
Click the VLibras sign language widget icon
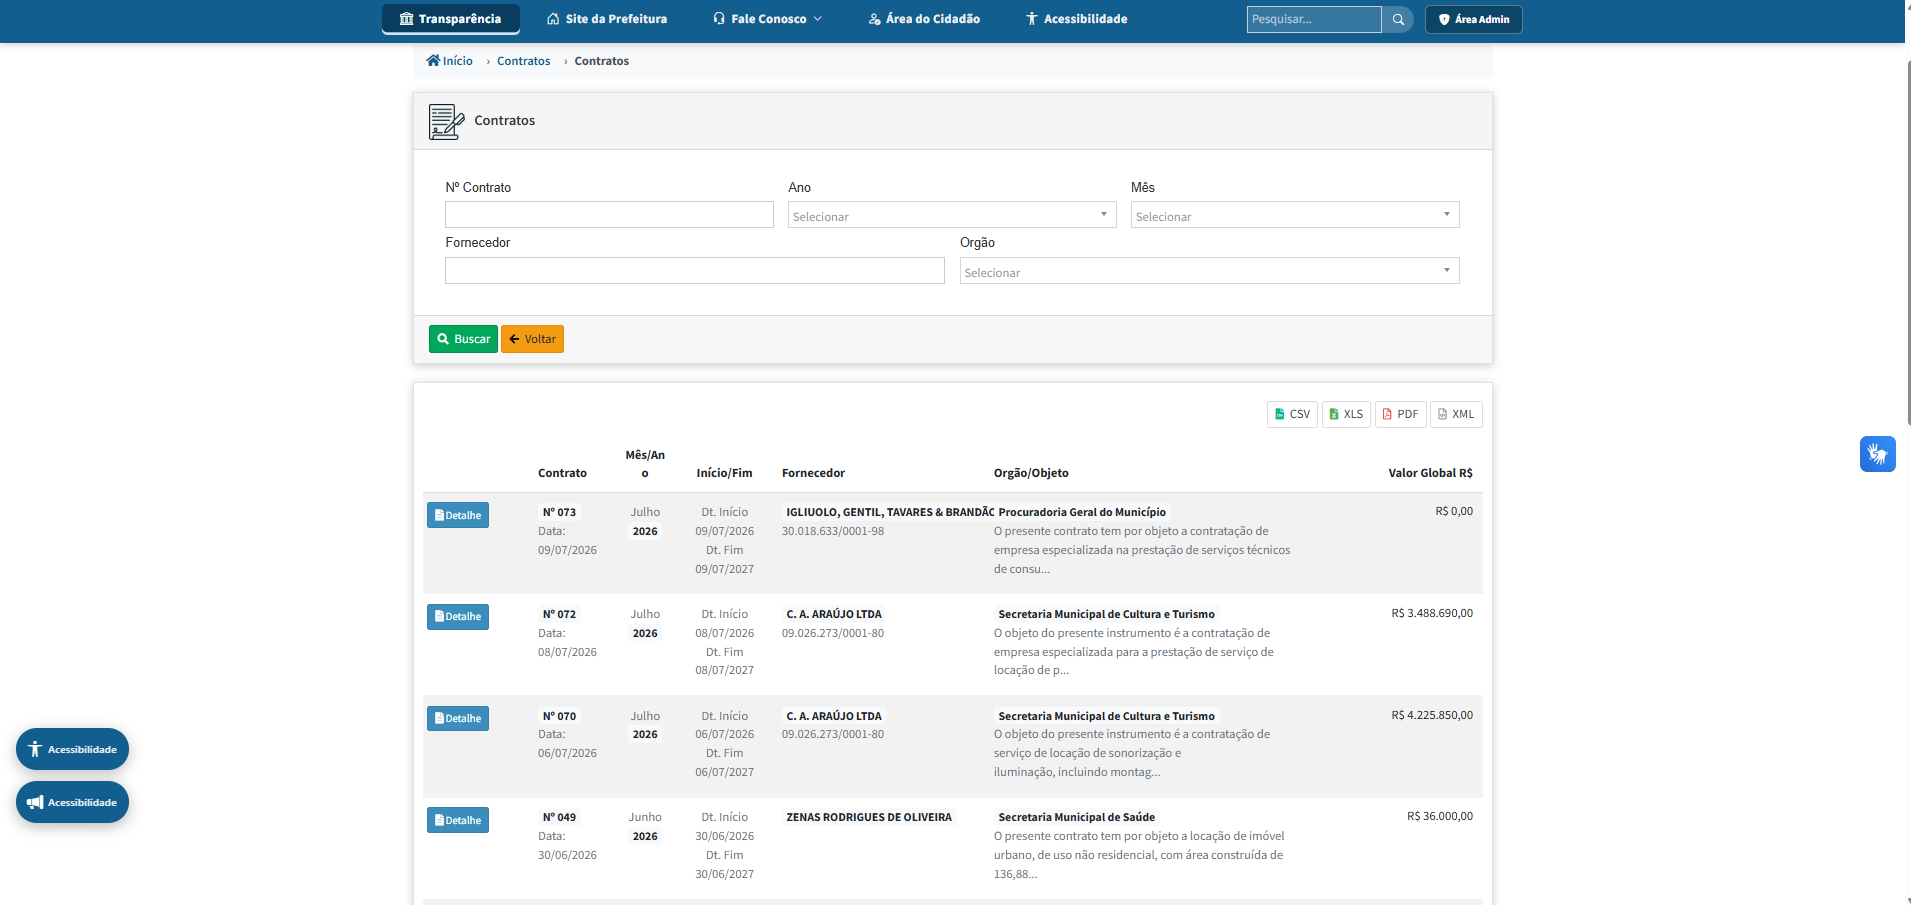point(1877,454)
